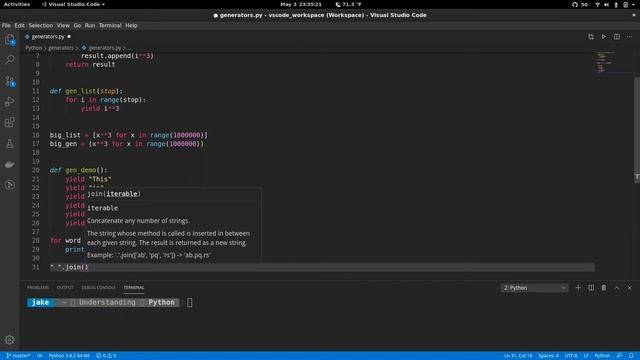This screenshot has width=640, height=360.
Task: Open the Help menu
Action: (x=131, y=25)
